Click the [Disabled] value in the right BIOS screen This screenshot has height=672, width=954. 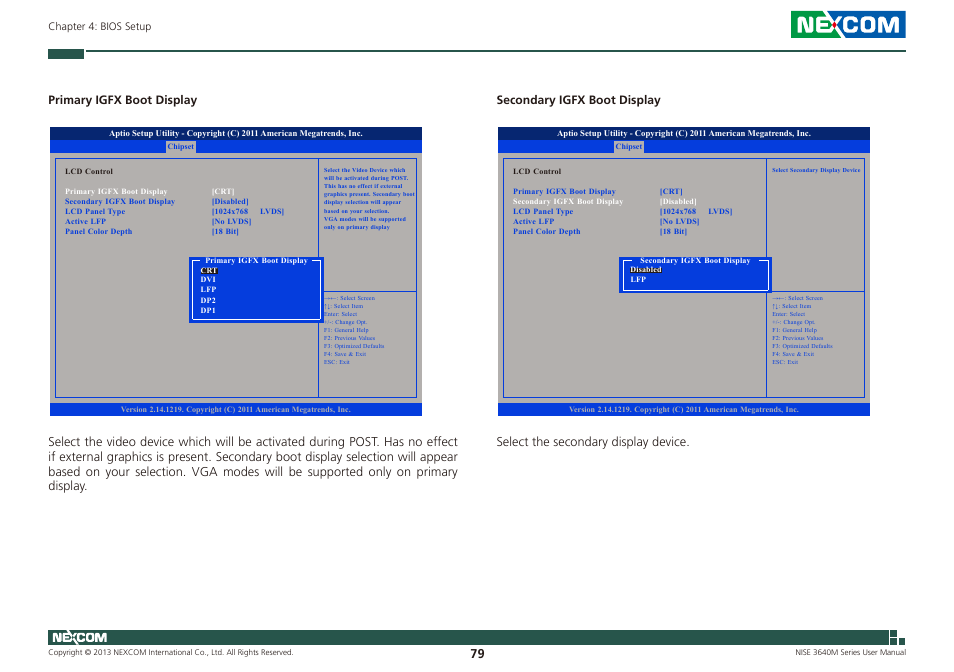pos(678,201)
